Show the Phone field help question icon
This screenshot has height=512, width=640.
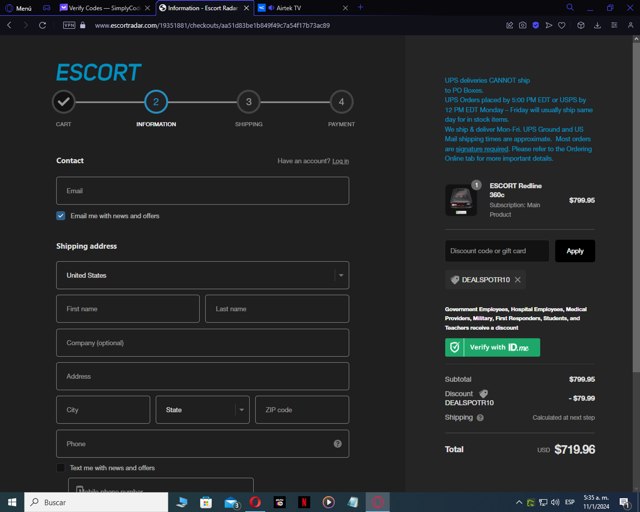coord(338,444)
